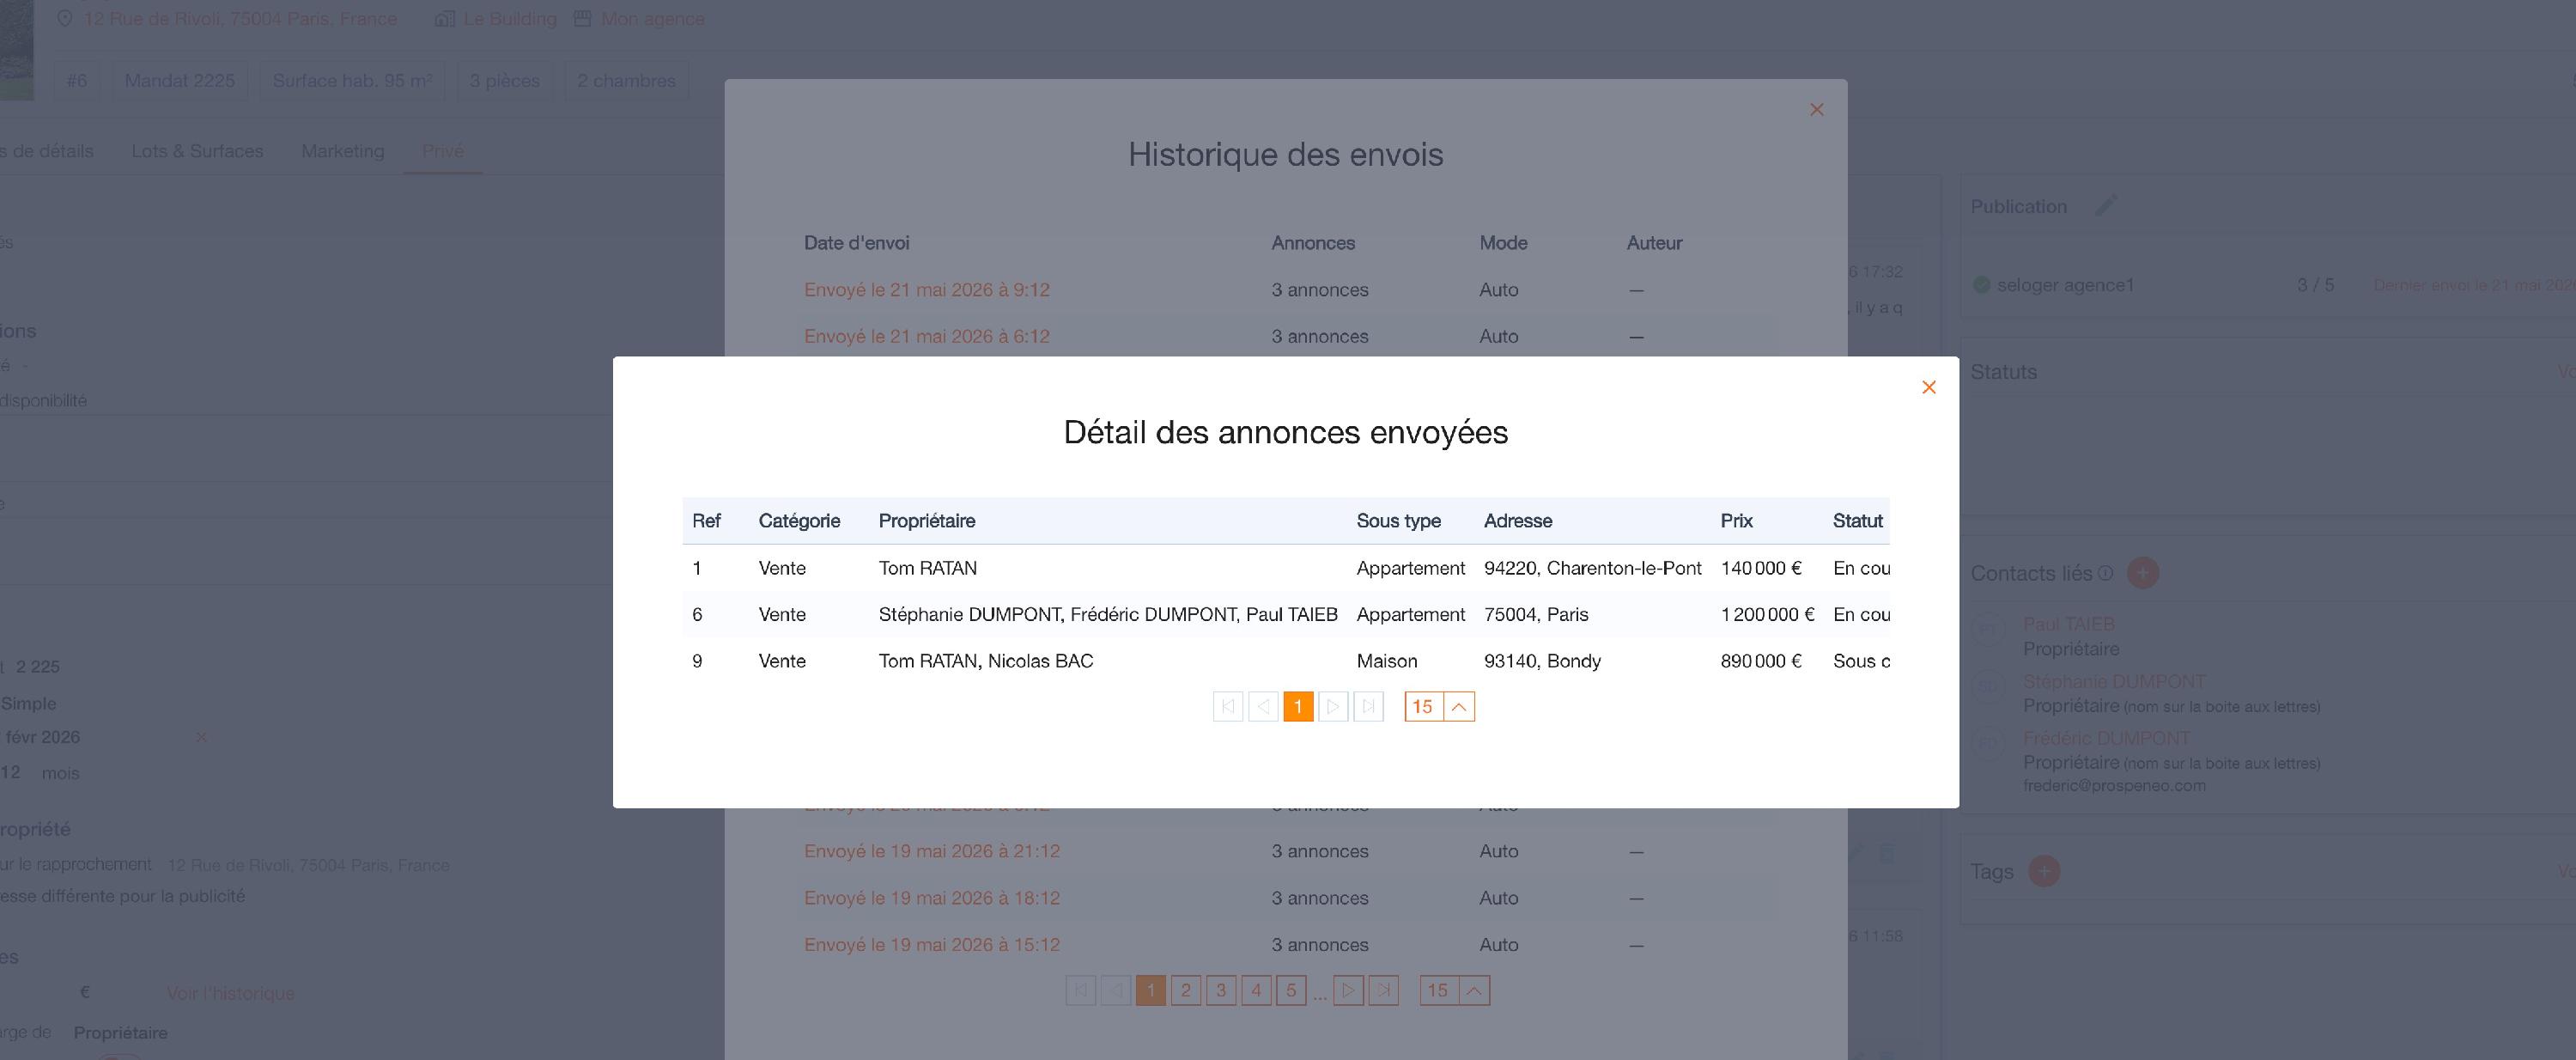Click the price 140 000 €

(1761, 568)
